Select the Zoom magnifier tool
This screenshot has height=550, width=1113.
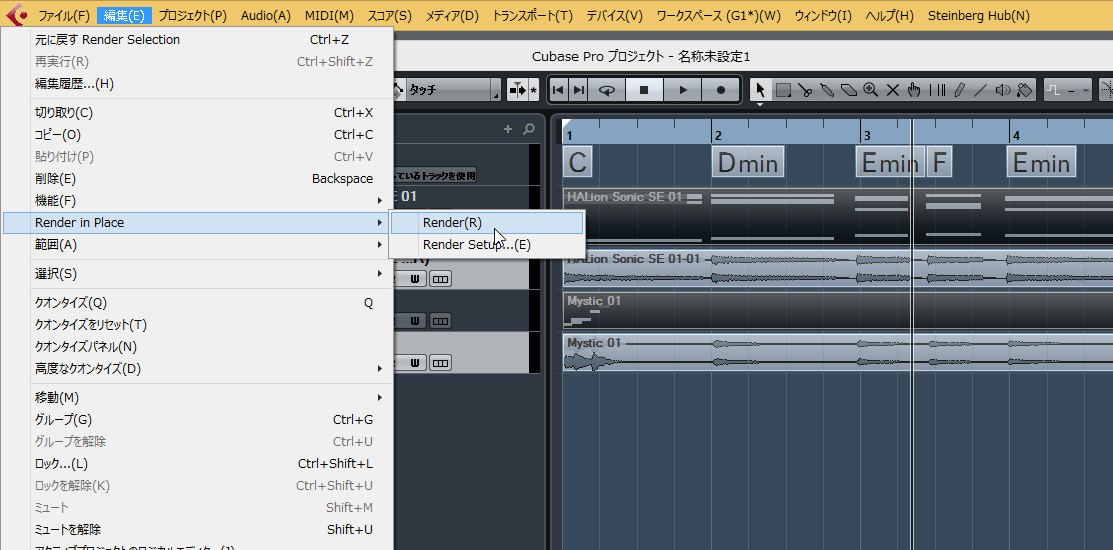click(x=871, y=90)
